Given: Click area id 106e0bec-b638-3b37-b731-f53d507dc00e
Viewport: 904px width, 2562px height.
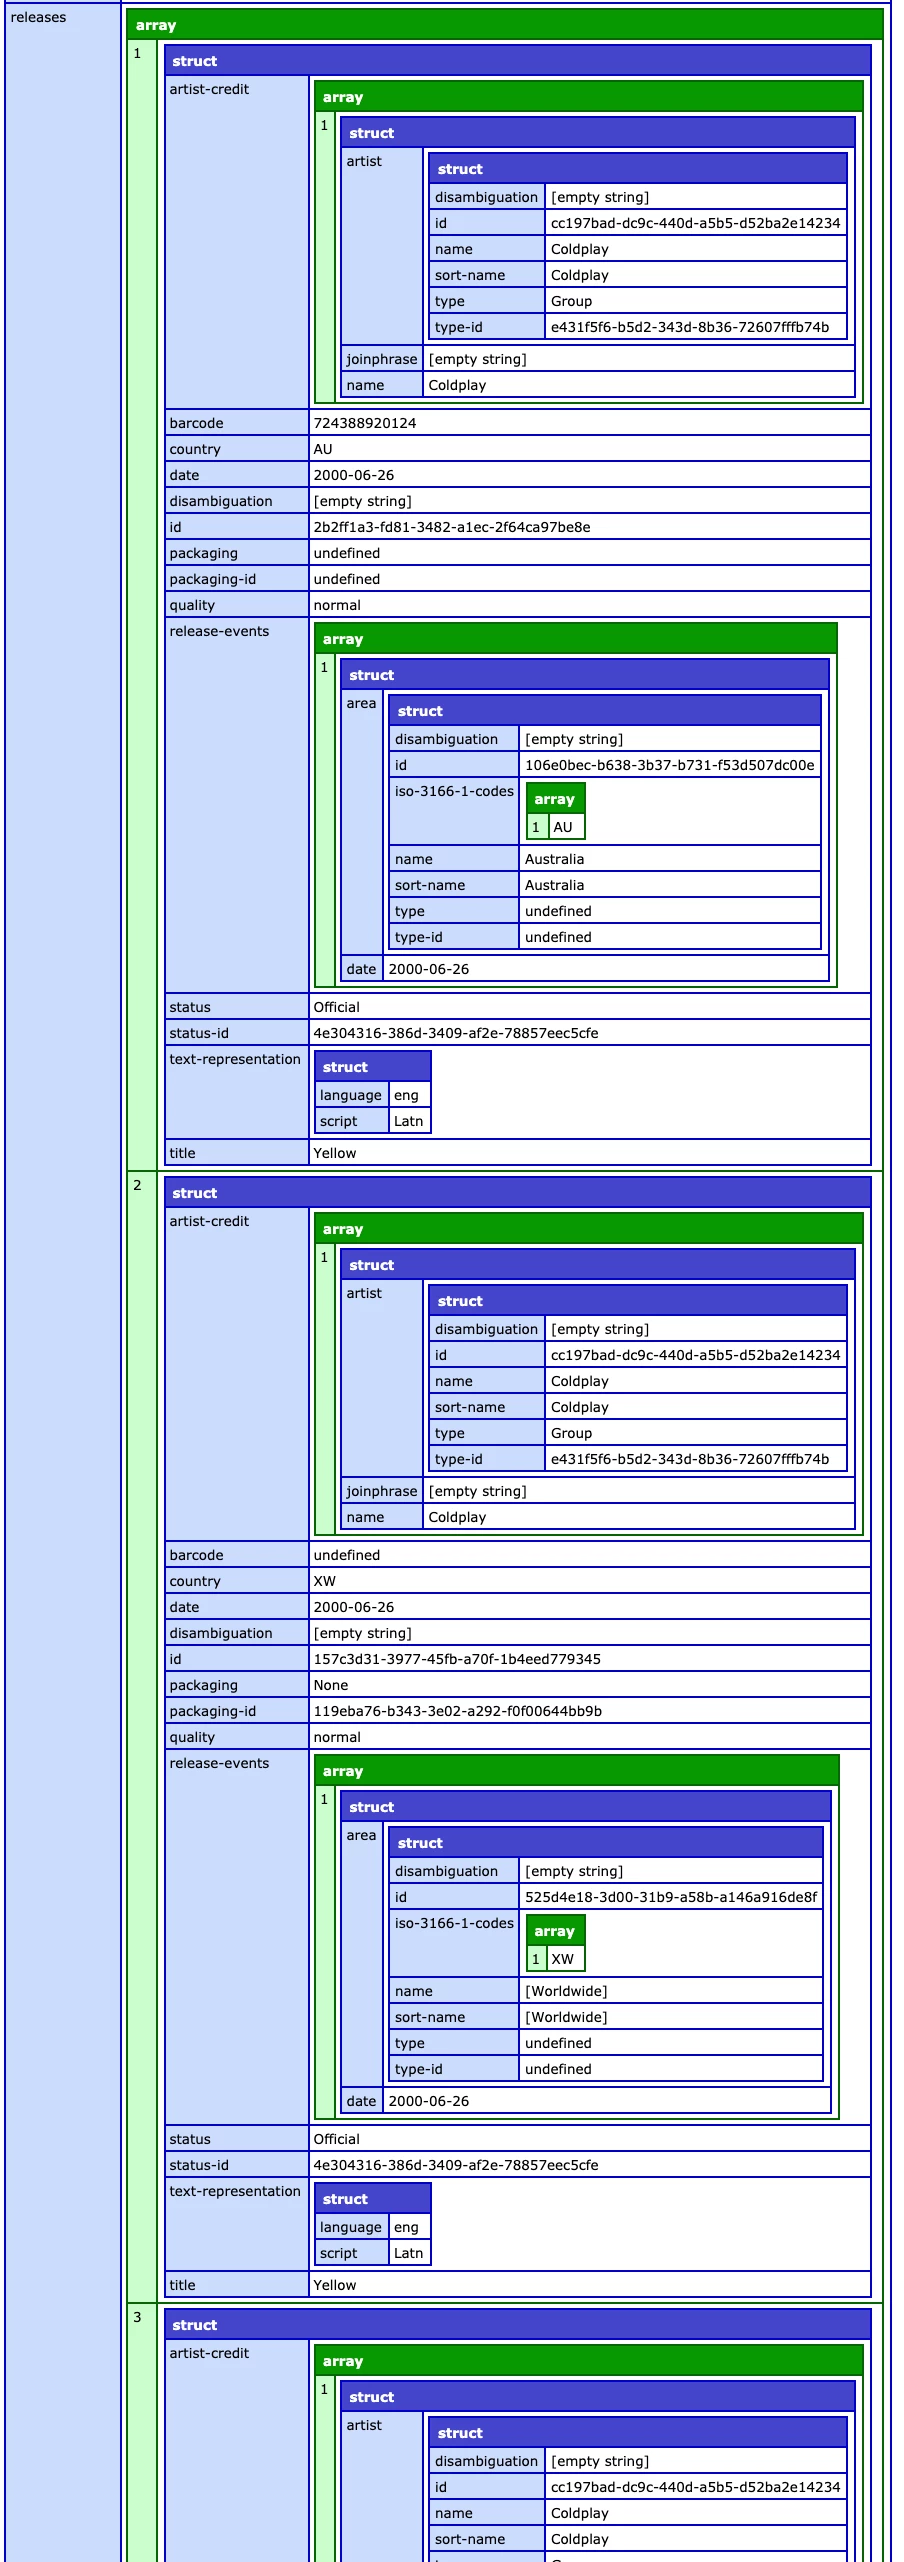Looking at the screenshot, I should (670, 765).
